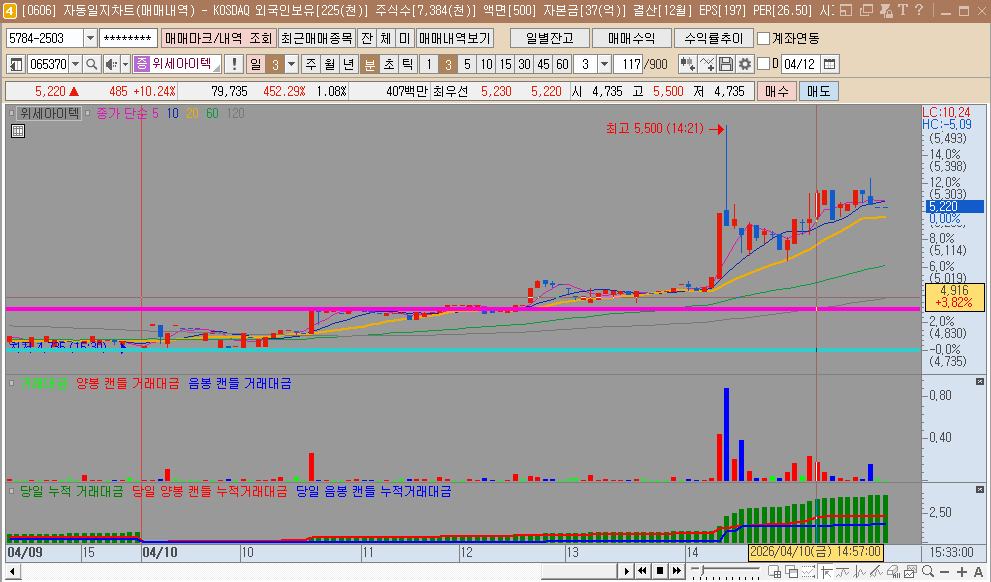Image resolution: width=991 pixels, height=582 pixels.
Task: Click the magnifier zoom icon in bottom toolbar
Action: point(928,571)
